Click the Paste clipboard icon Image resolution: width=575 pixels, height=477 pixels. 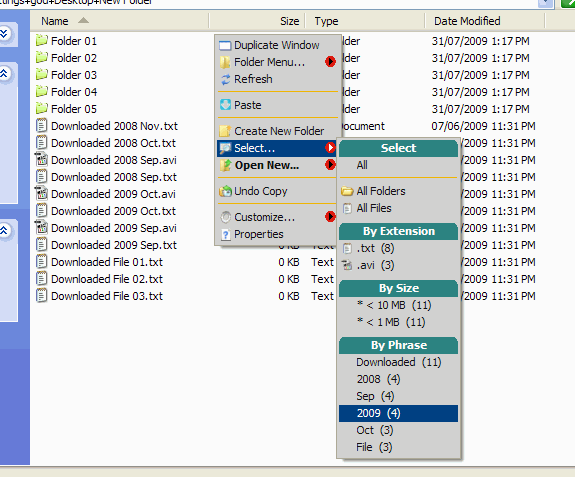tap(225, 105)
